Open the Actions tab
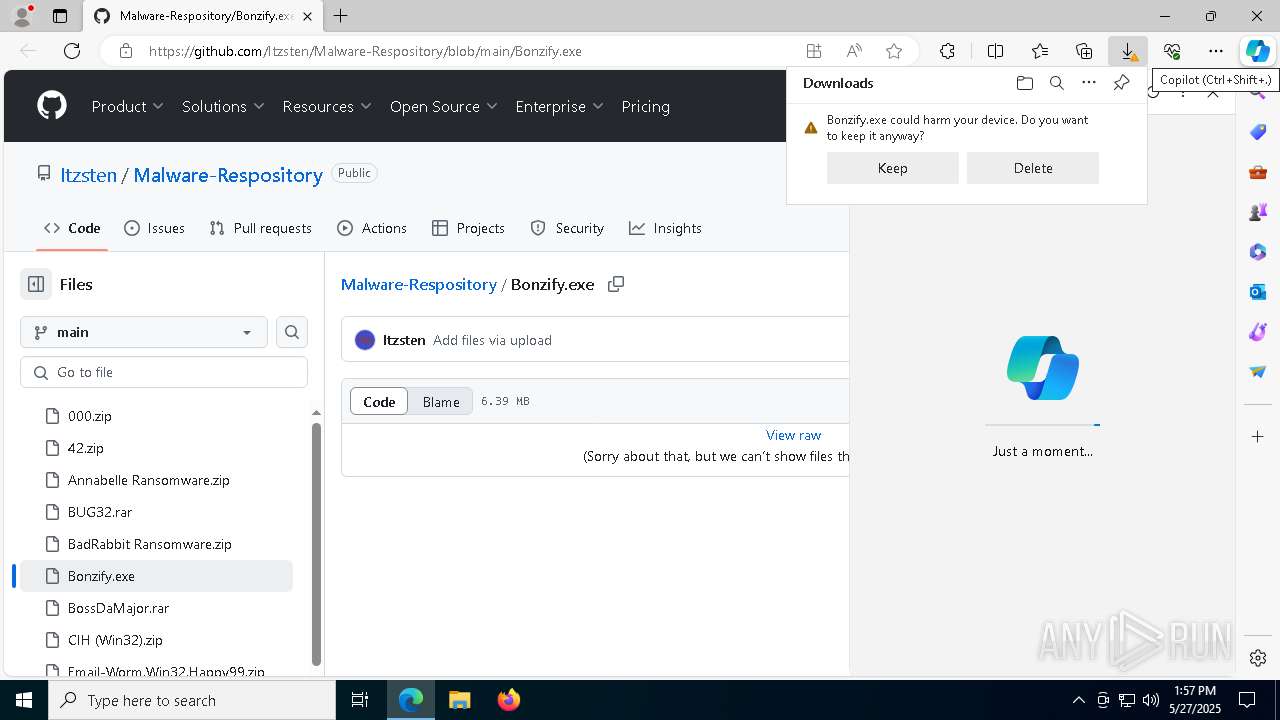This screenshot has width=1280, height=720. tap(372, 228)
